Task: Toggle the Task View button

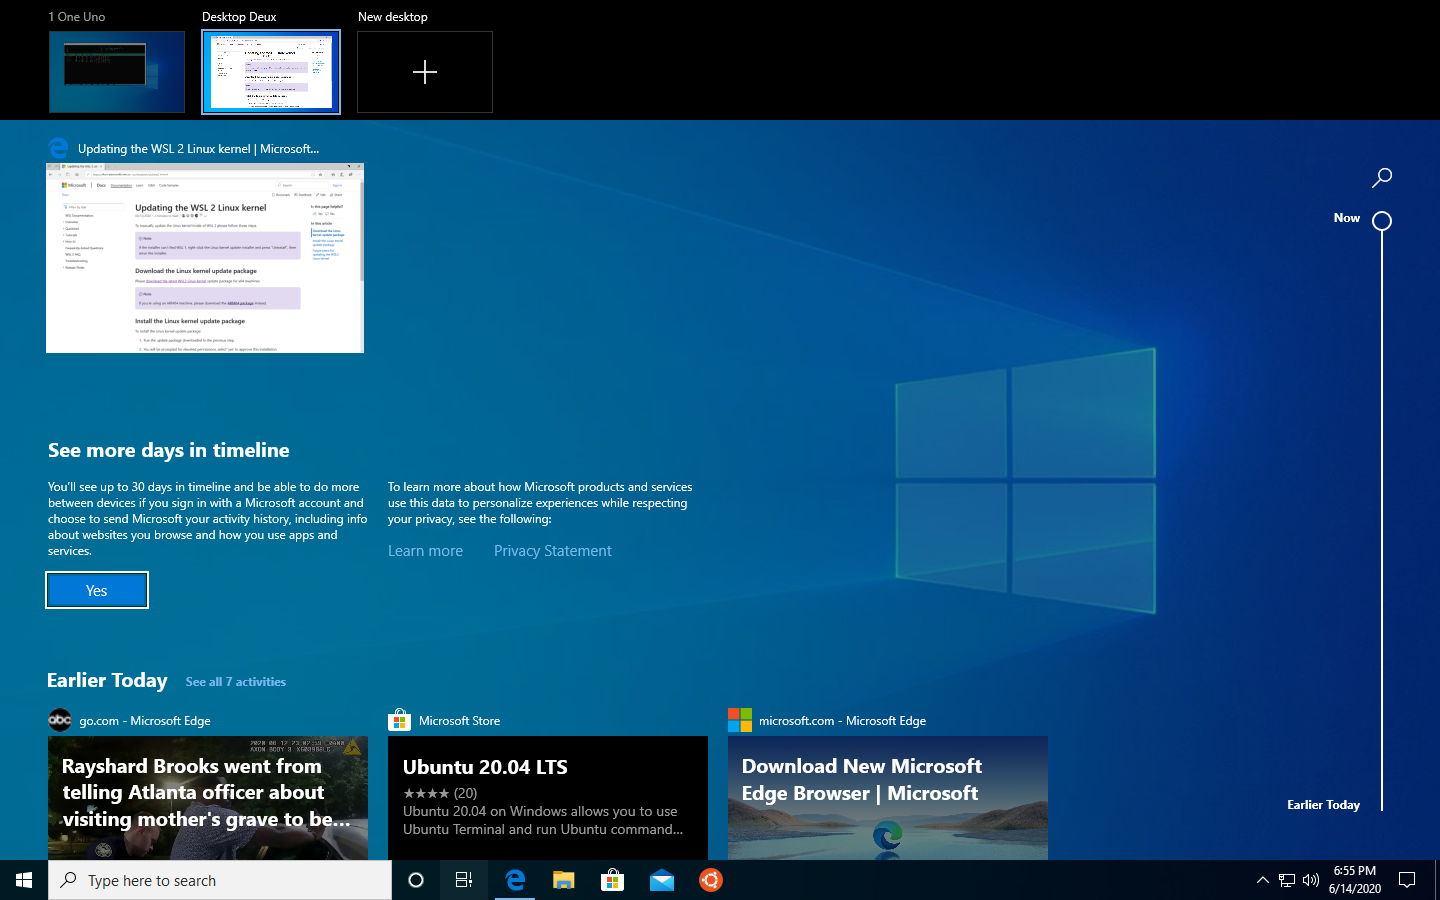Action: pyautogui.click(x=464, y=880)
